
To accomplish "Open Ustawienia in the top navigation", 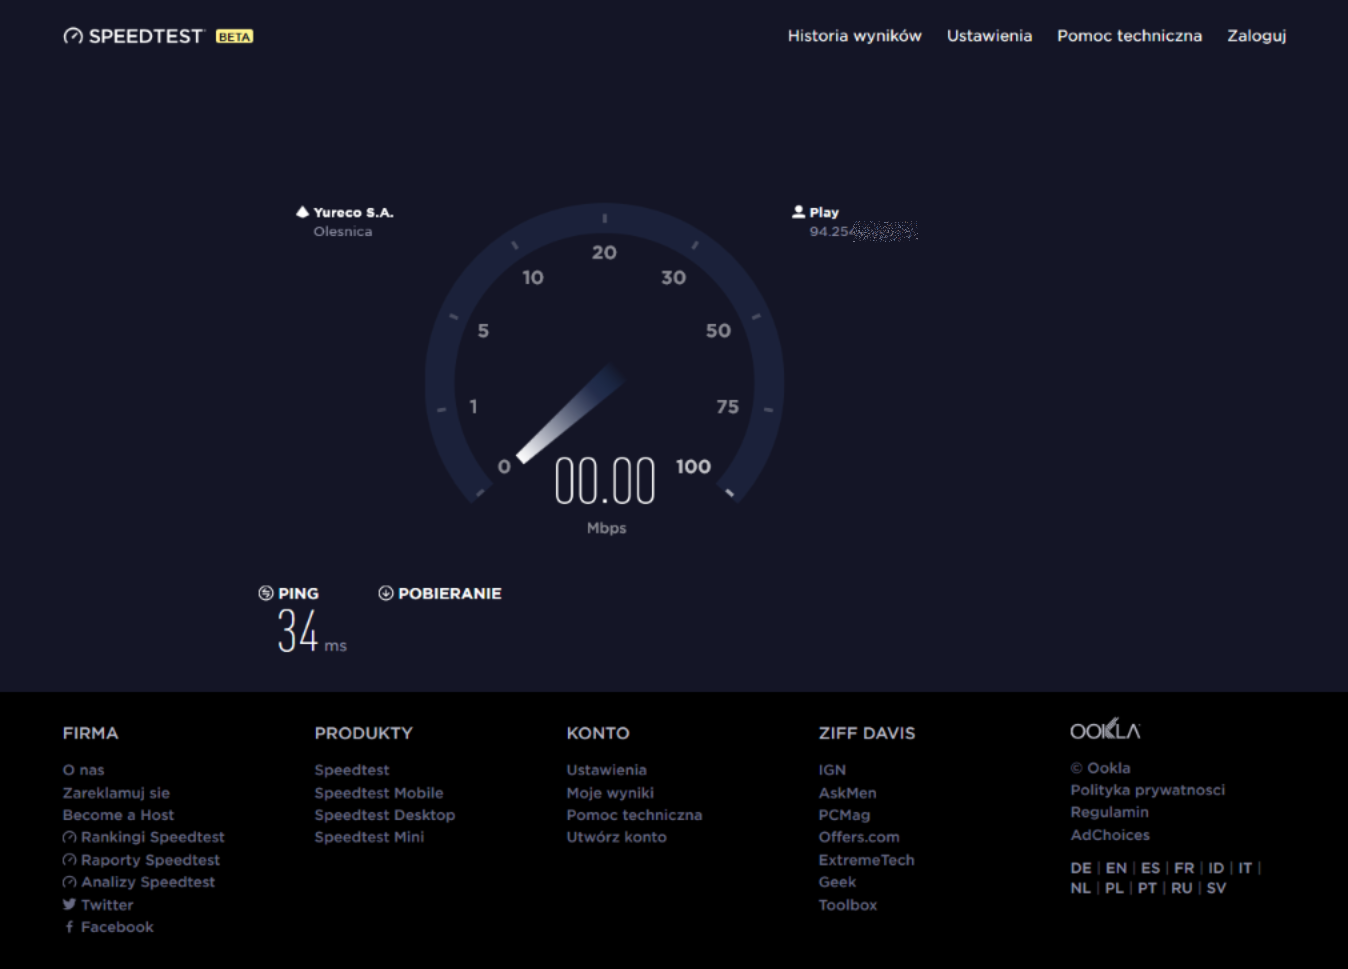I will pyautogui.click(x=989, y=36).
